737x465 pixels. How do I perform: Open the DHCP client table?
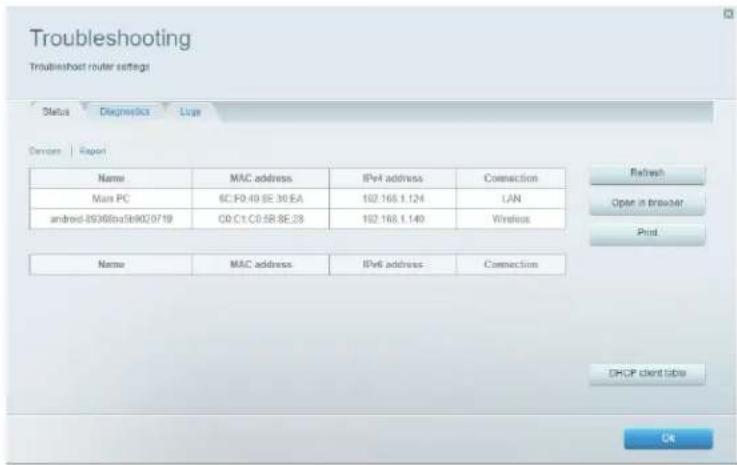tap(647, 373)
